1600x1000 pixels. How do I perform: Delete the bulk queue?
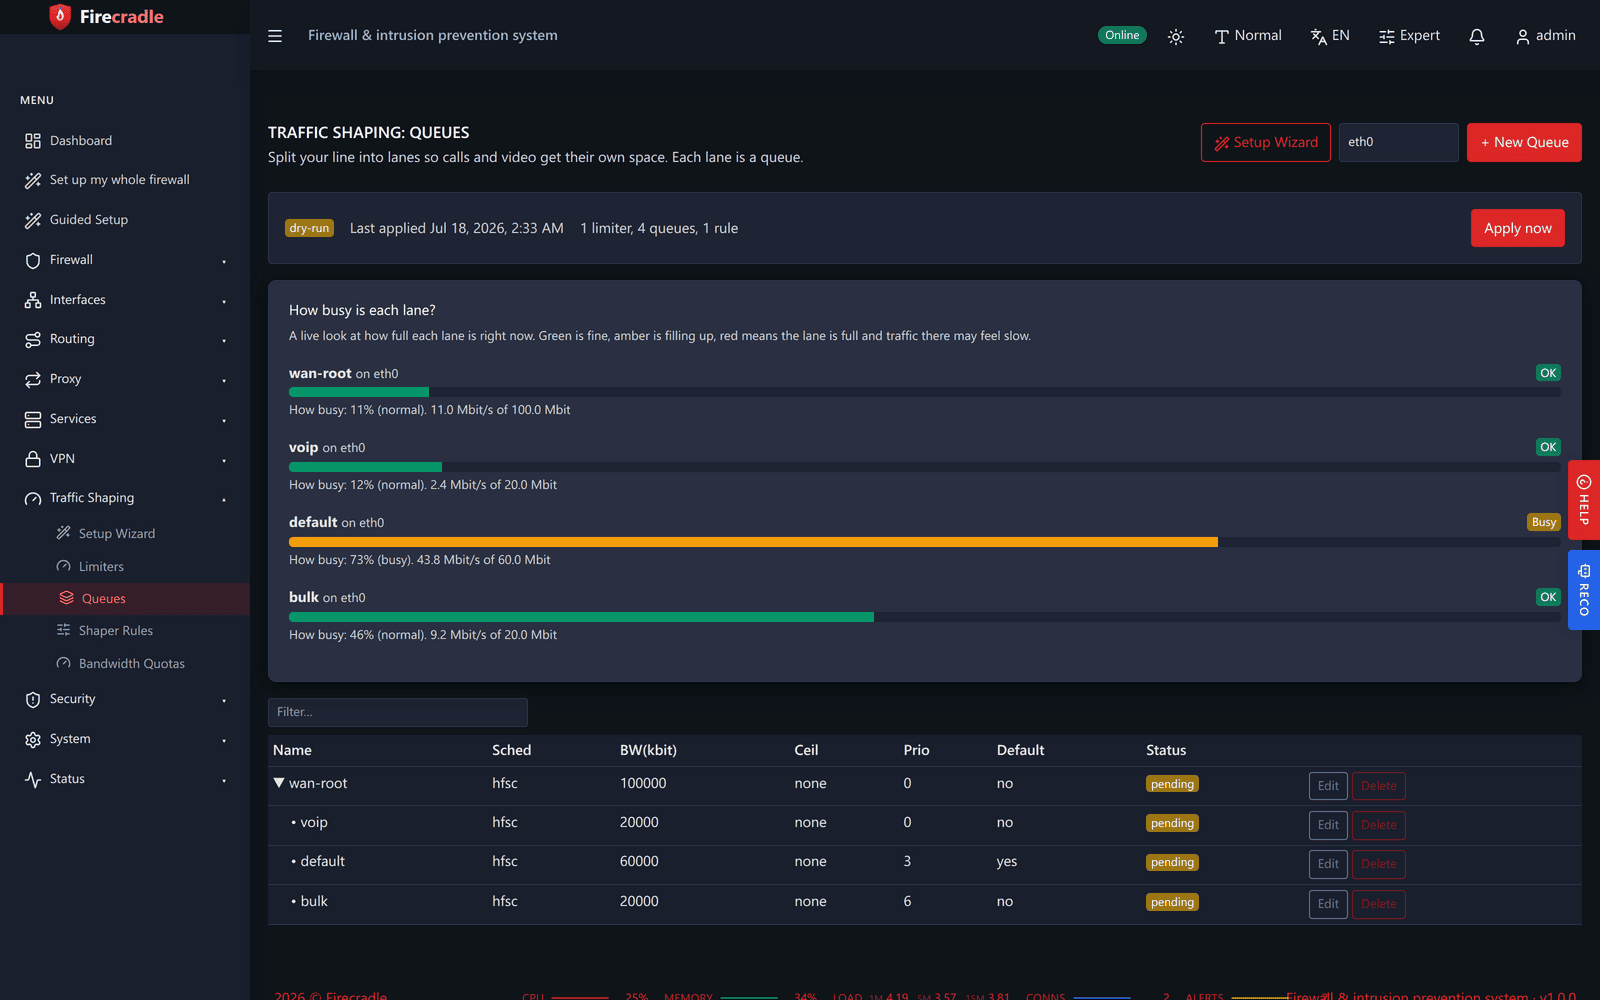pos(1379,904)
